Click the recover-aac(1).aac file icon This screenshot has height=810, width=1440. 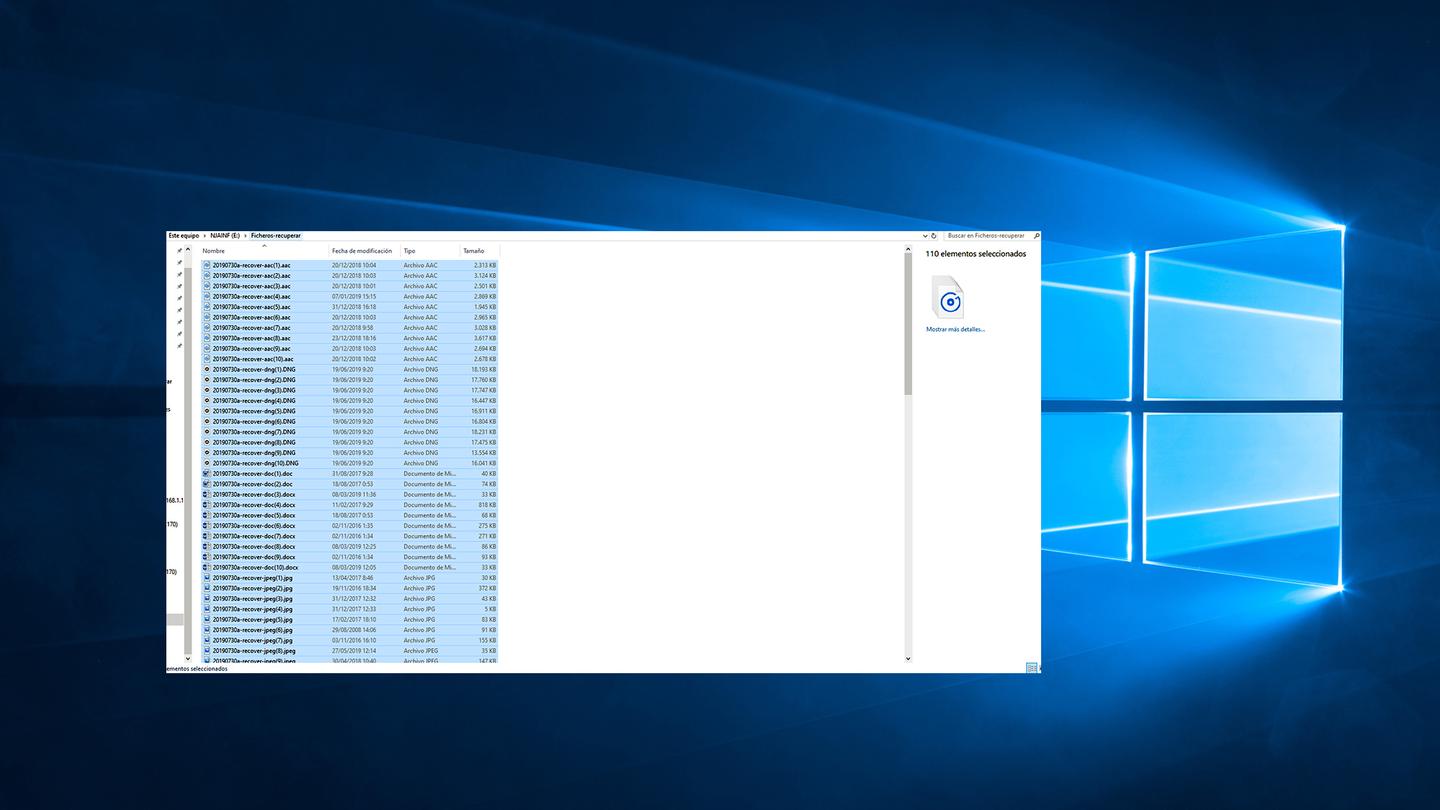pos(207,265)
